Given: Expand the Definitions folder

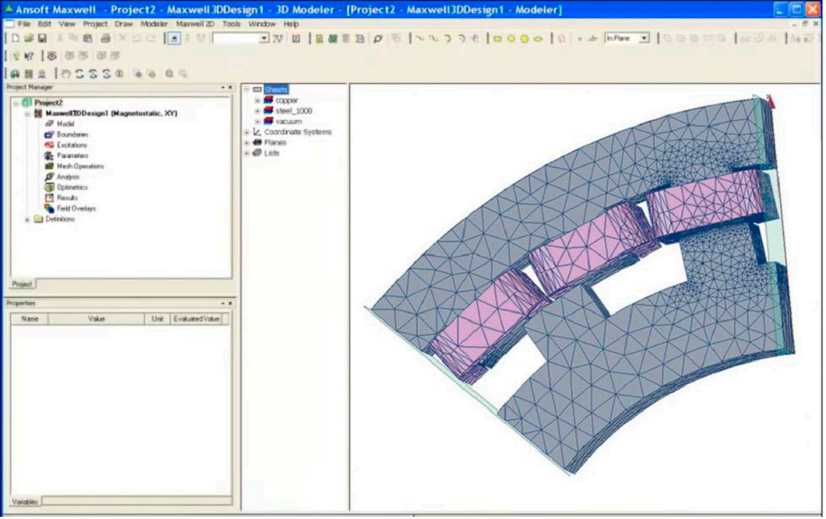Looking at the screenshot, I should [x=27, y=219].
